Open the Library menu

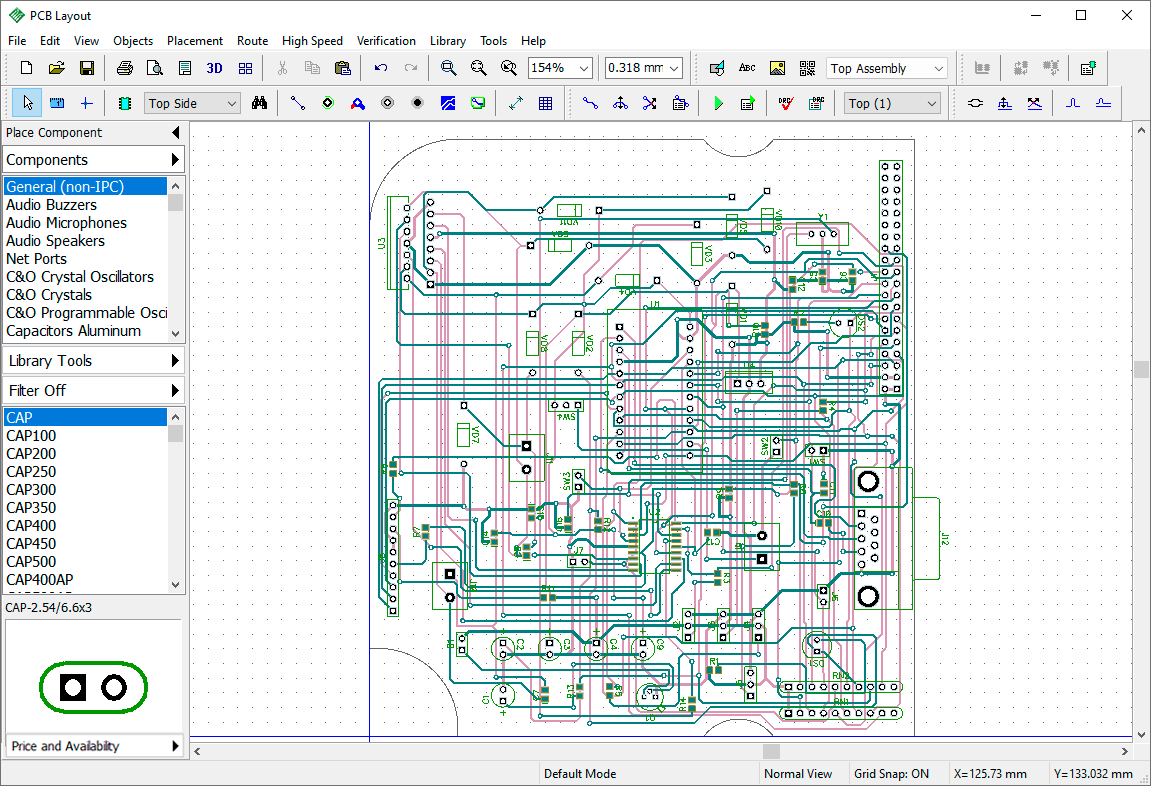[x=448, y=41]
